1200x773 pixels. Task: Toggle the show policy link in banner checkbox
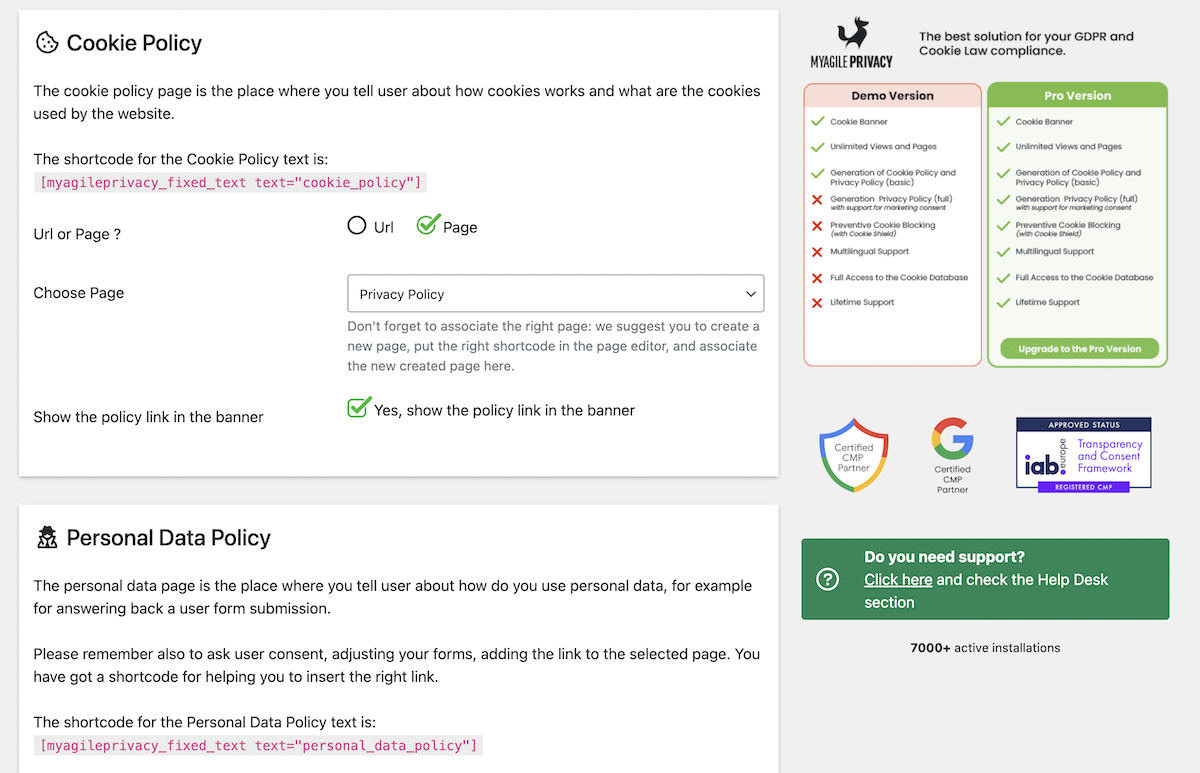(358, 408)
